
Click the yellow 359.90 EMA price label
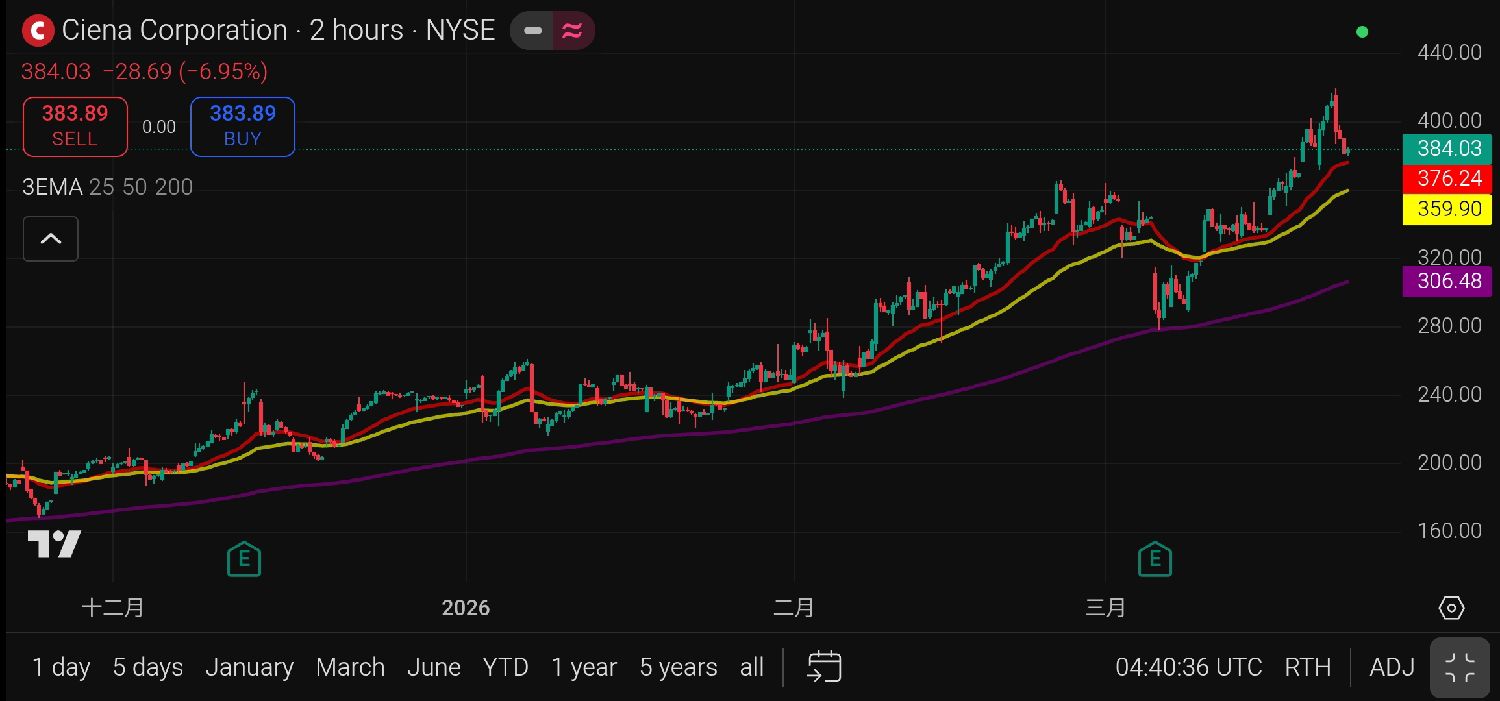[1447, 210]
